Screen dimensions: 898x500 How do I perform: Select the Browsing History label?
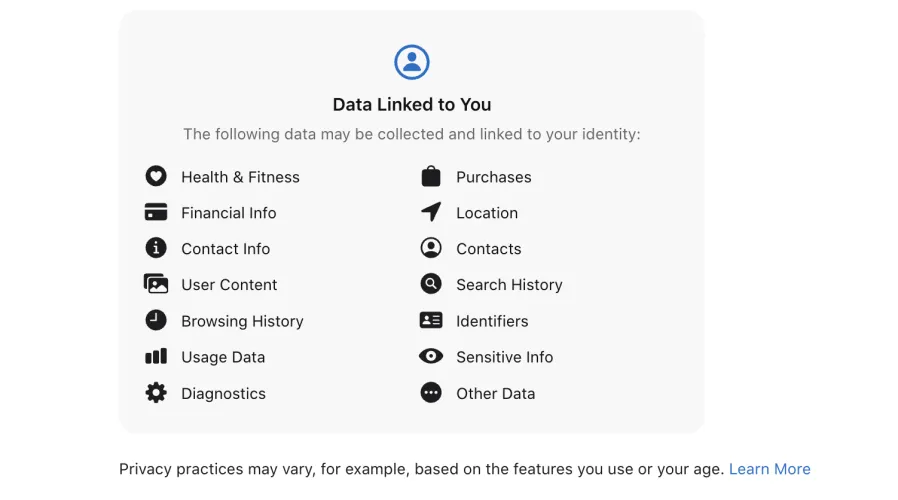click(242, 321)
